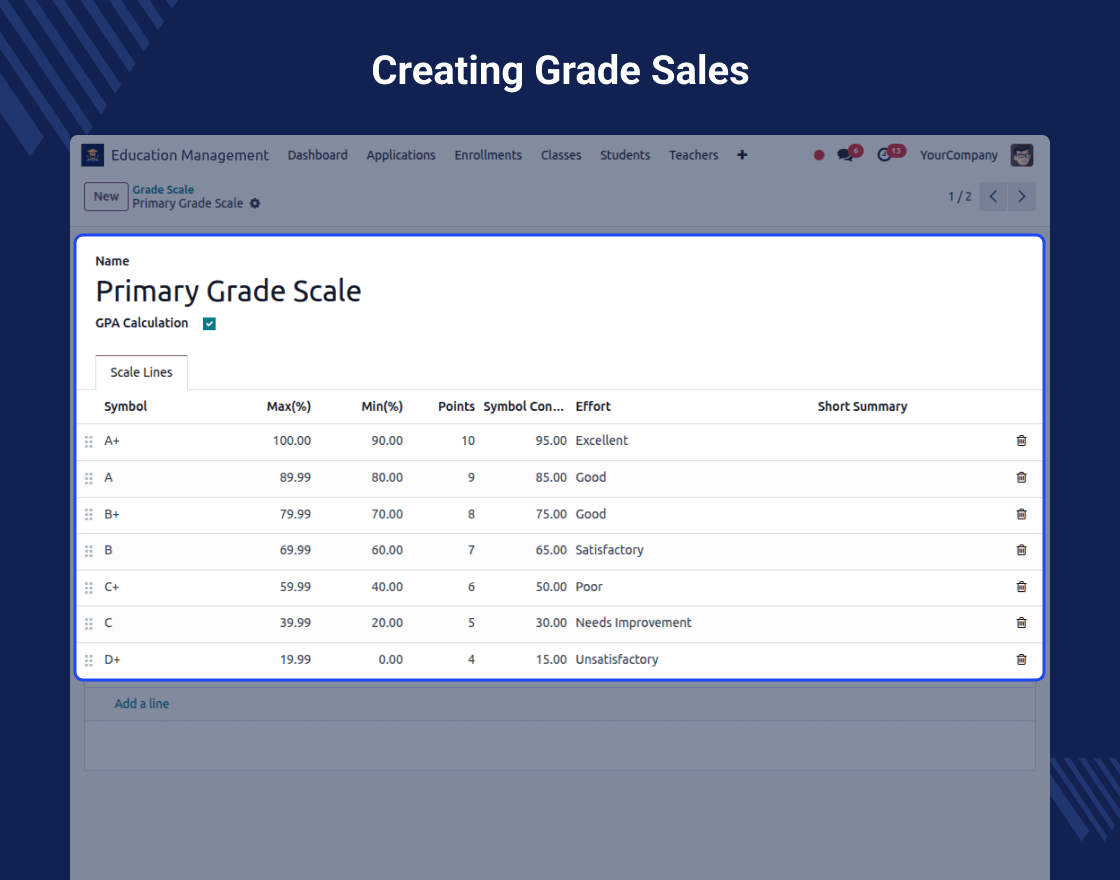Click the D+ symbol cell
1120x880 pixels.
112,659
